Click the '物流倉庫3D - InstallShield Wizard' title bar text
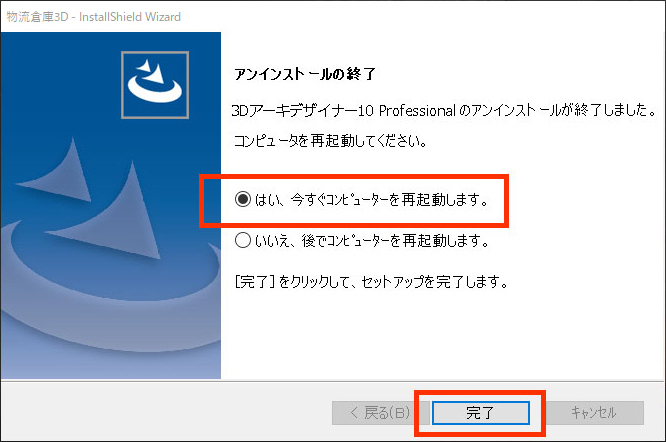 [93, 17]
